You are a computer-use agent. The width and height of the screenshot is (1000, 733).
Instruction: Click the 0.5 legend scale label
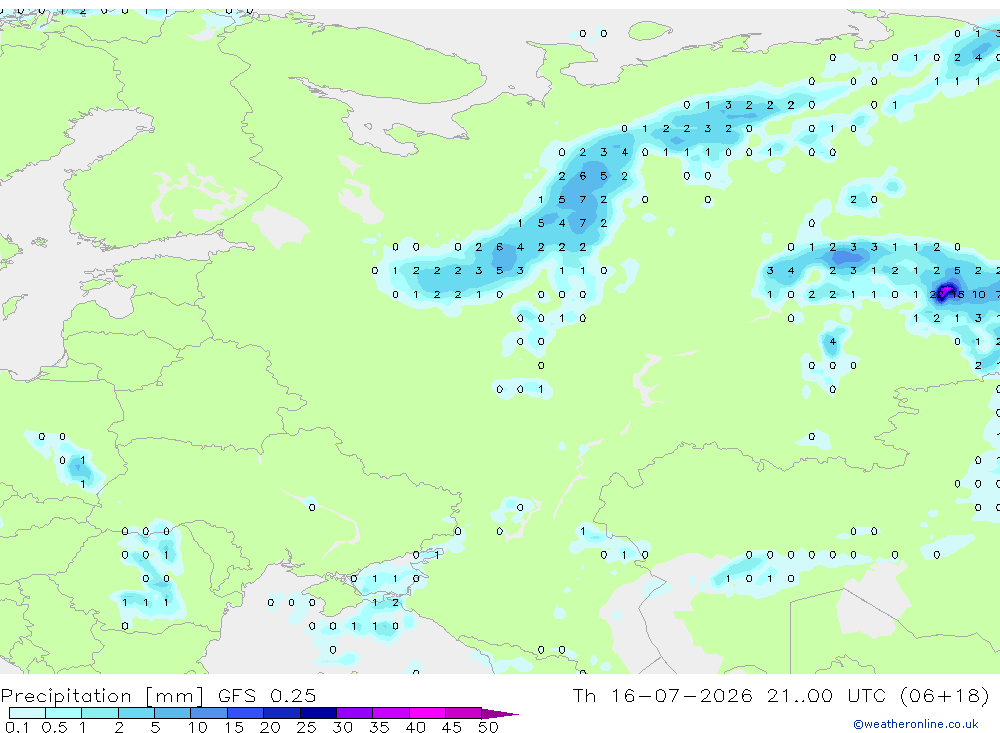(x=54, y=727)
